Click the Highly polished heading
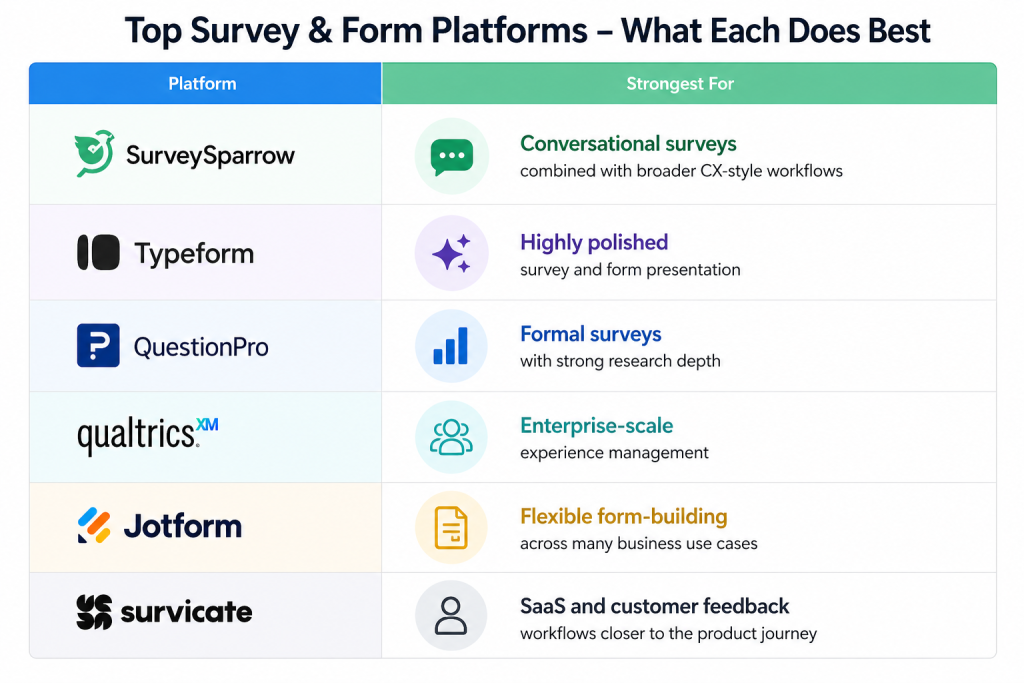 coord(594,242)
